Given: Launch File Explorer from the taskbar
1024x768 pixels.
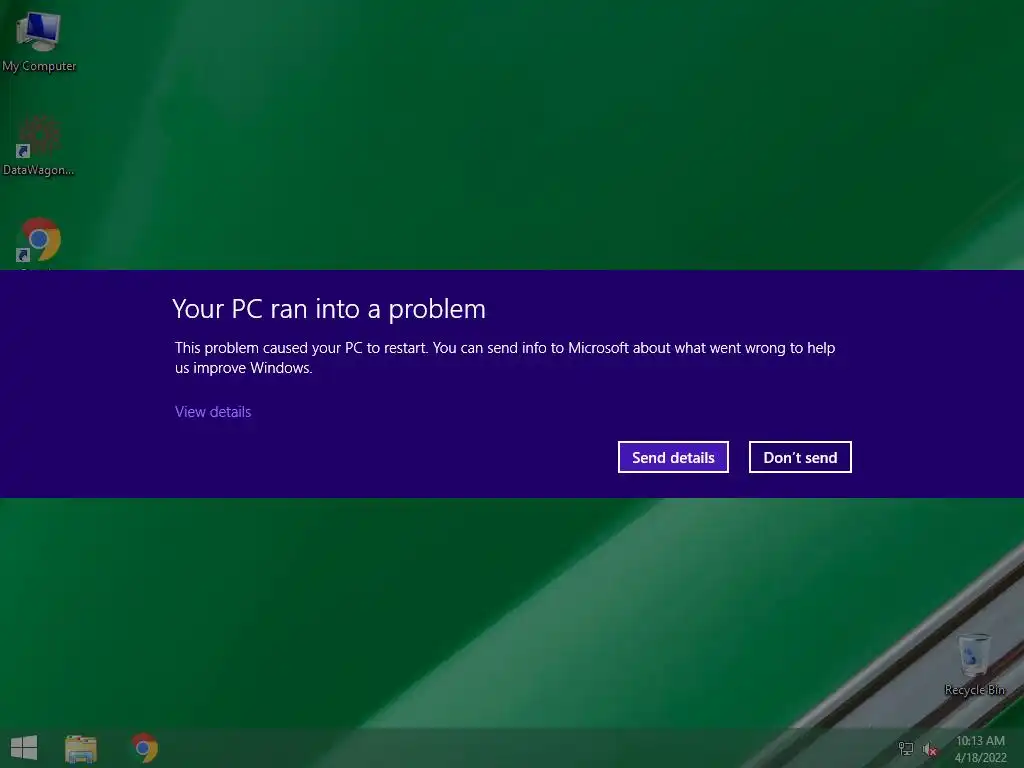Looking at the screenshot, I should pyautogui.click(x=81, y=748).
